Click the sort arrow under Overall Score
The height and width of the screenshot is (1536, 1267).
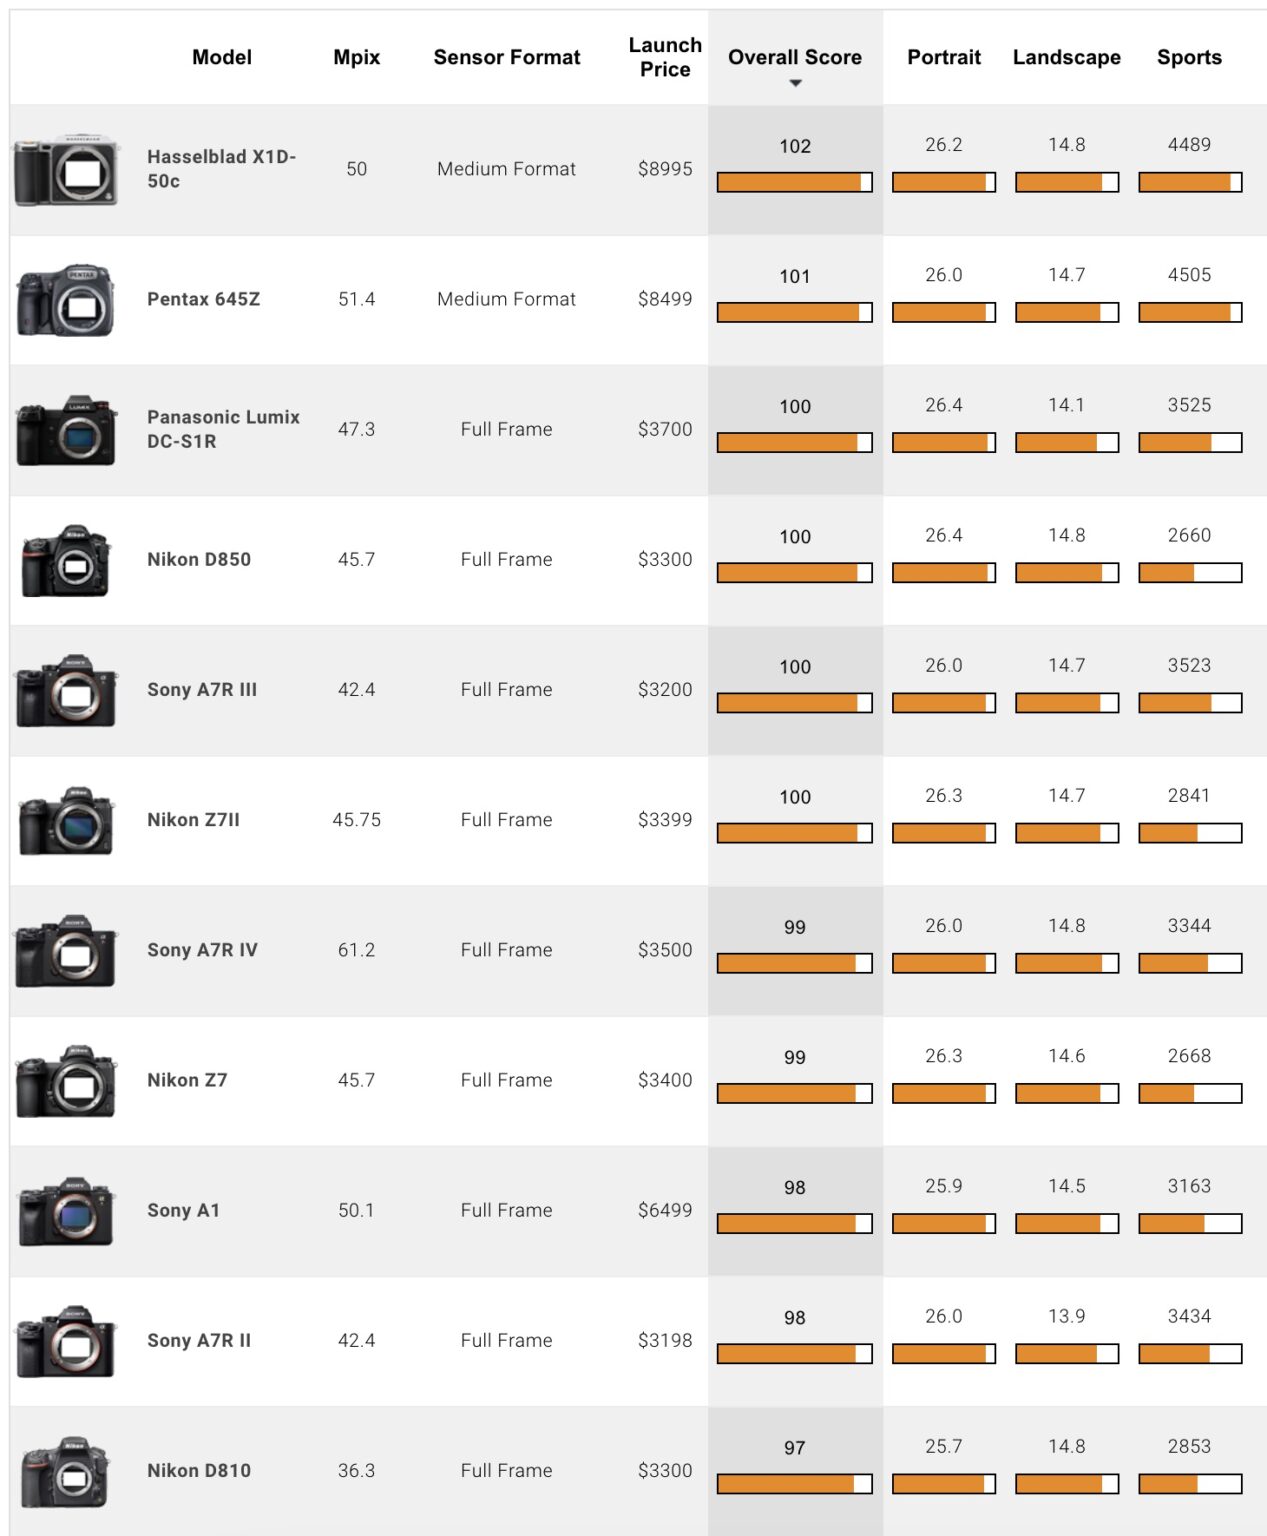coord(795,83)
